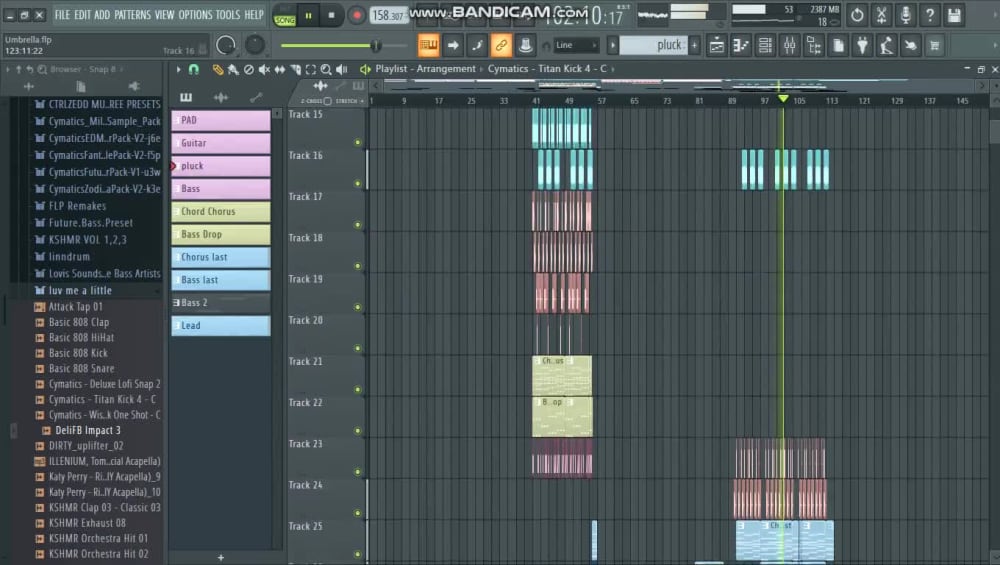Click the floppy disk save icon
The image size is (1000, 565).
[x=954, y=15]
